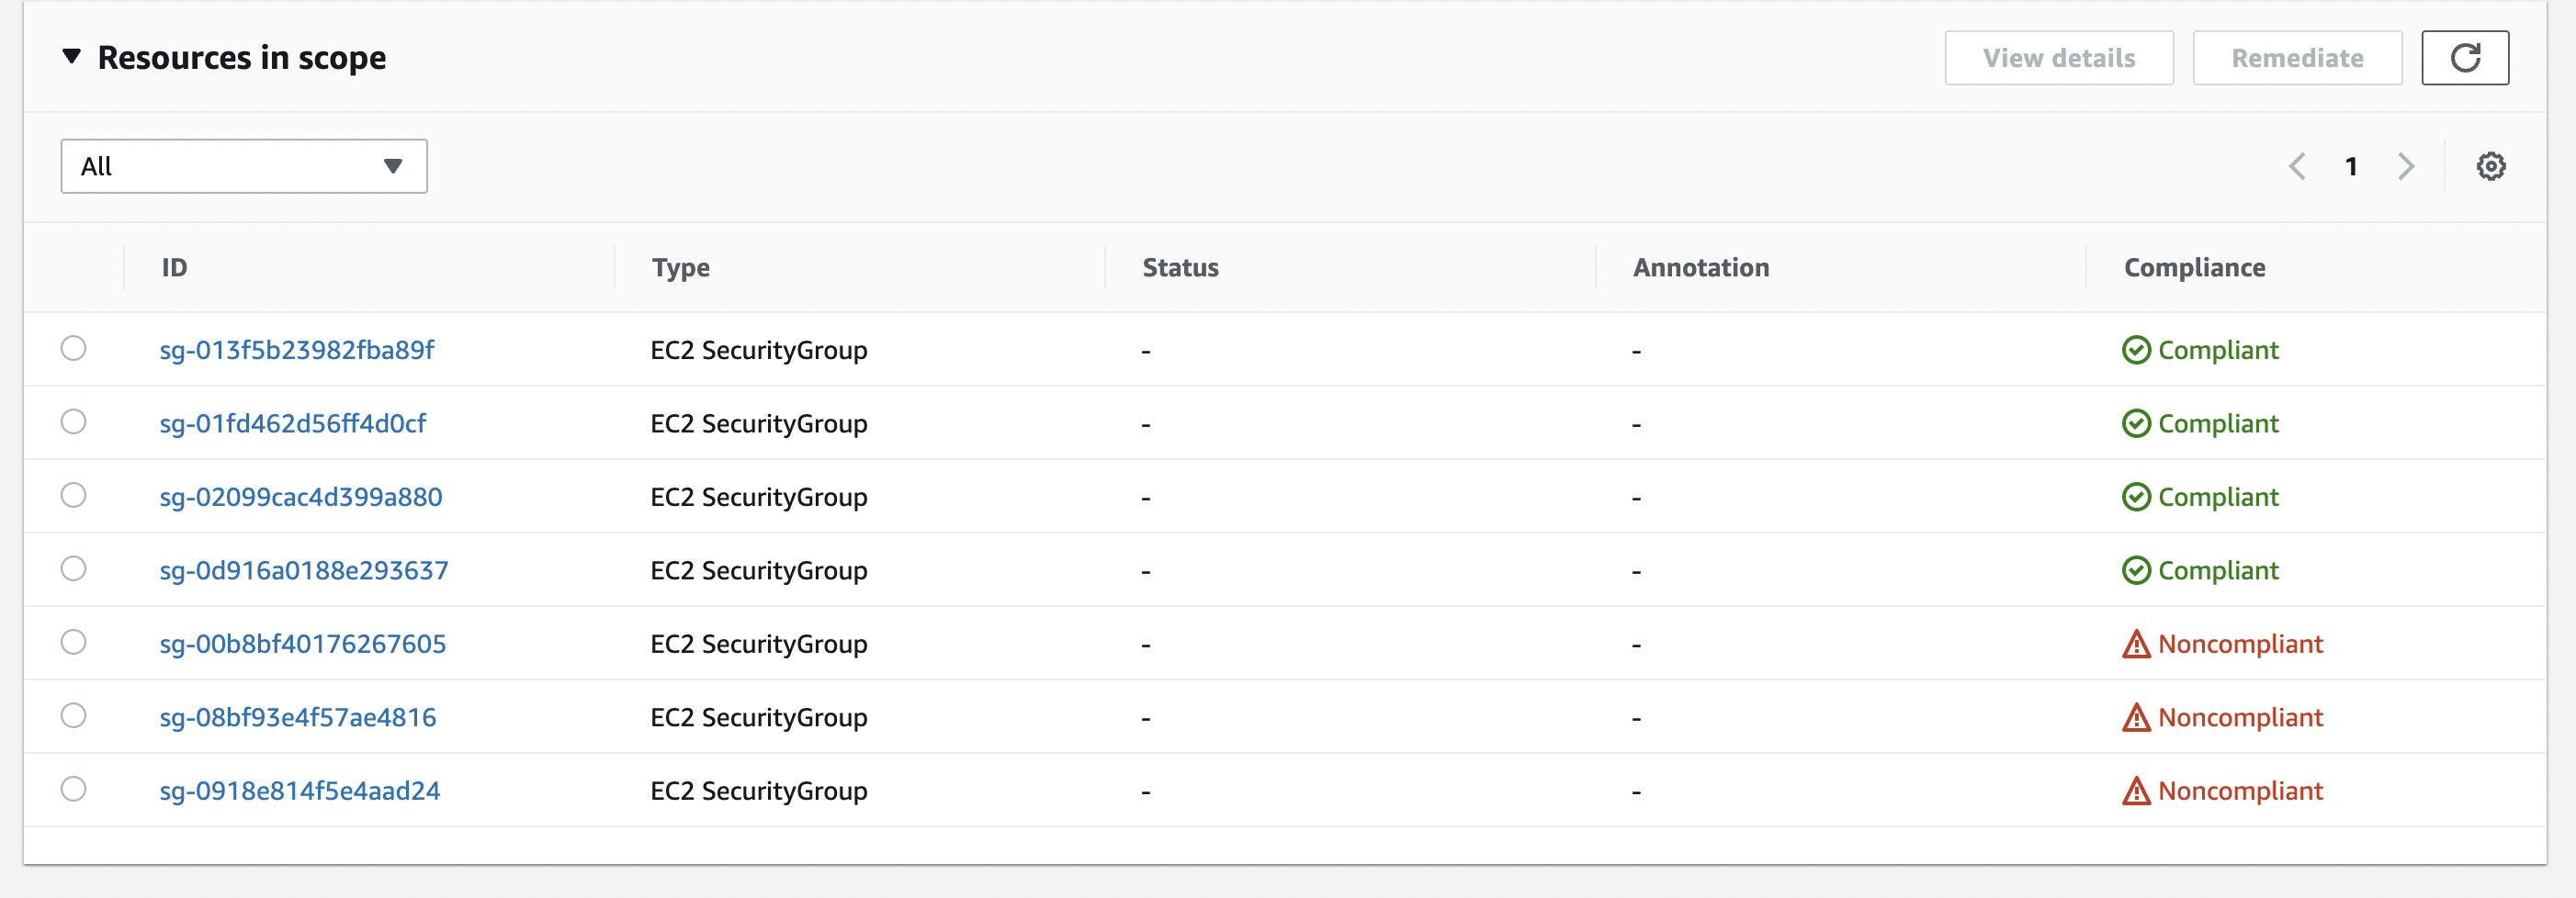The width and height of the screenshot is (2576, 898).
Task: Open security group sg-0d916a0188e293637 link
Action: click(304, 571)
